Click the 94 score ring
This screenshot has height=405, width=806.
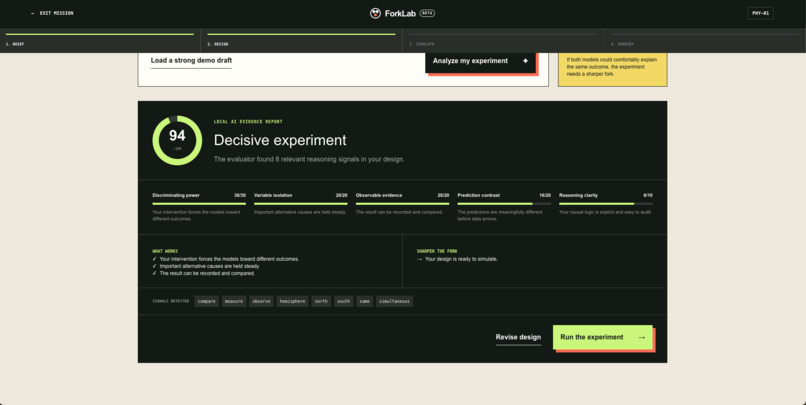(177, 140)
